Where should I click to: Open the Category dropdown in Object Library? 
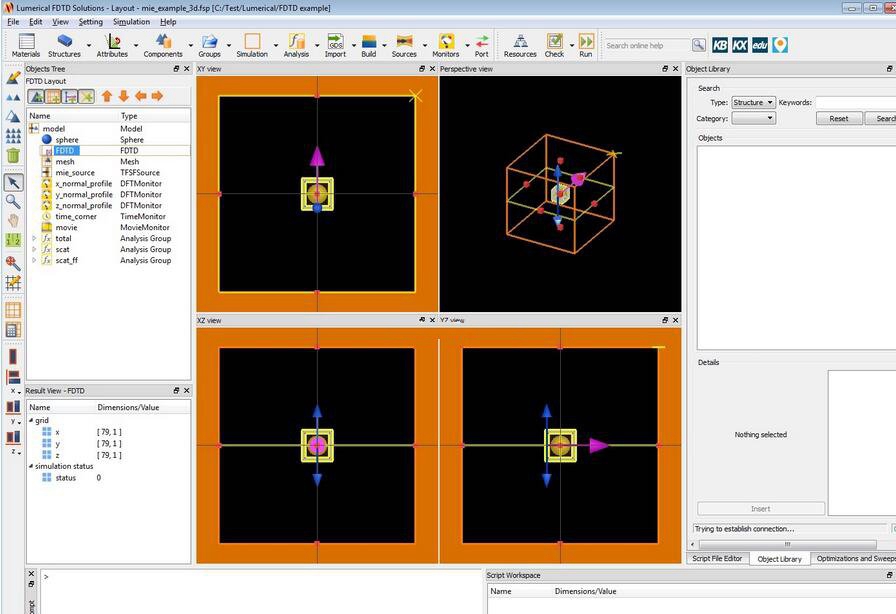tap(753, 118)
